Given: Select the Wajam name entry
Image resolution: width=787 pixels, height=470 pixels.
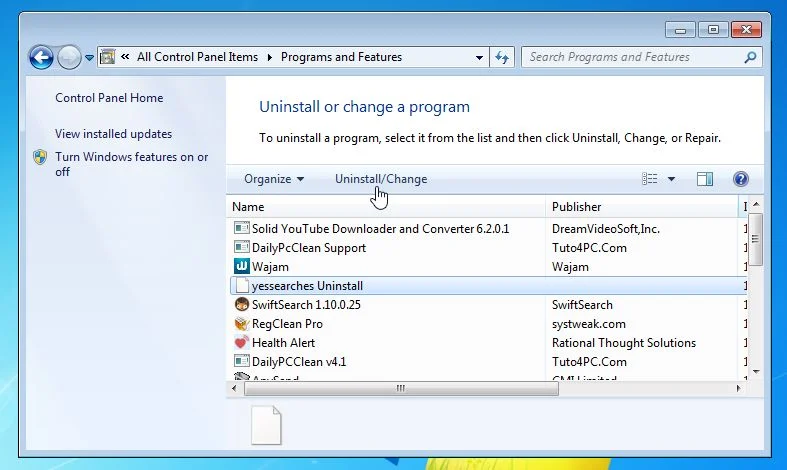Looking at the screenshot, I should (x=270, y=267).
